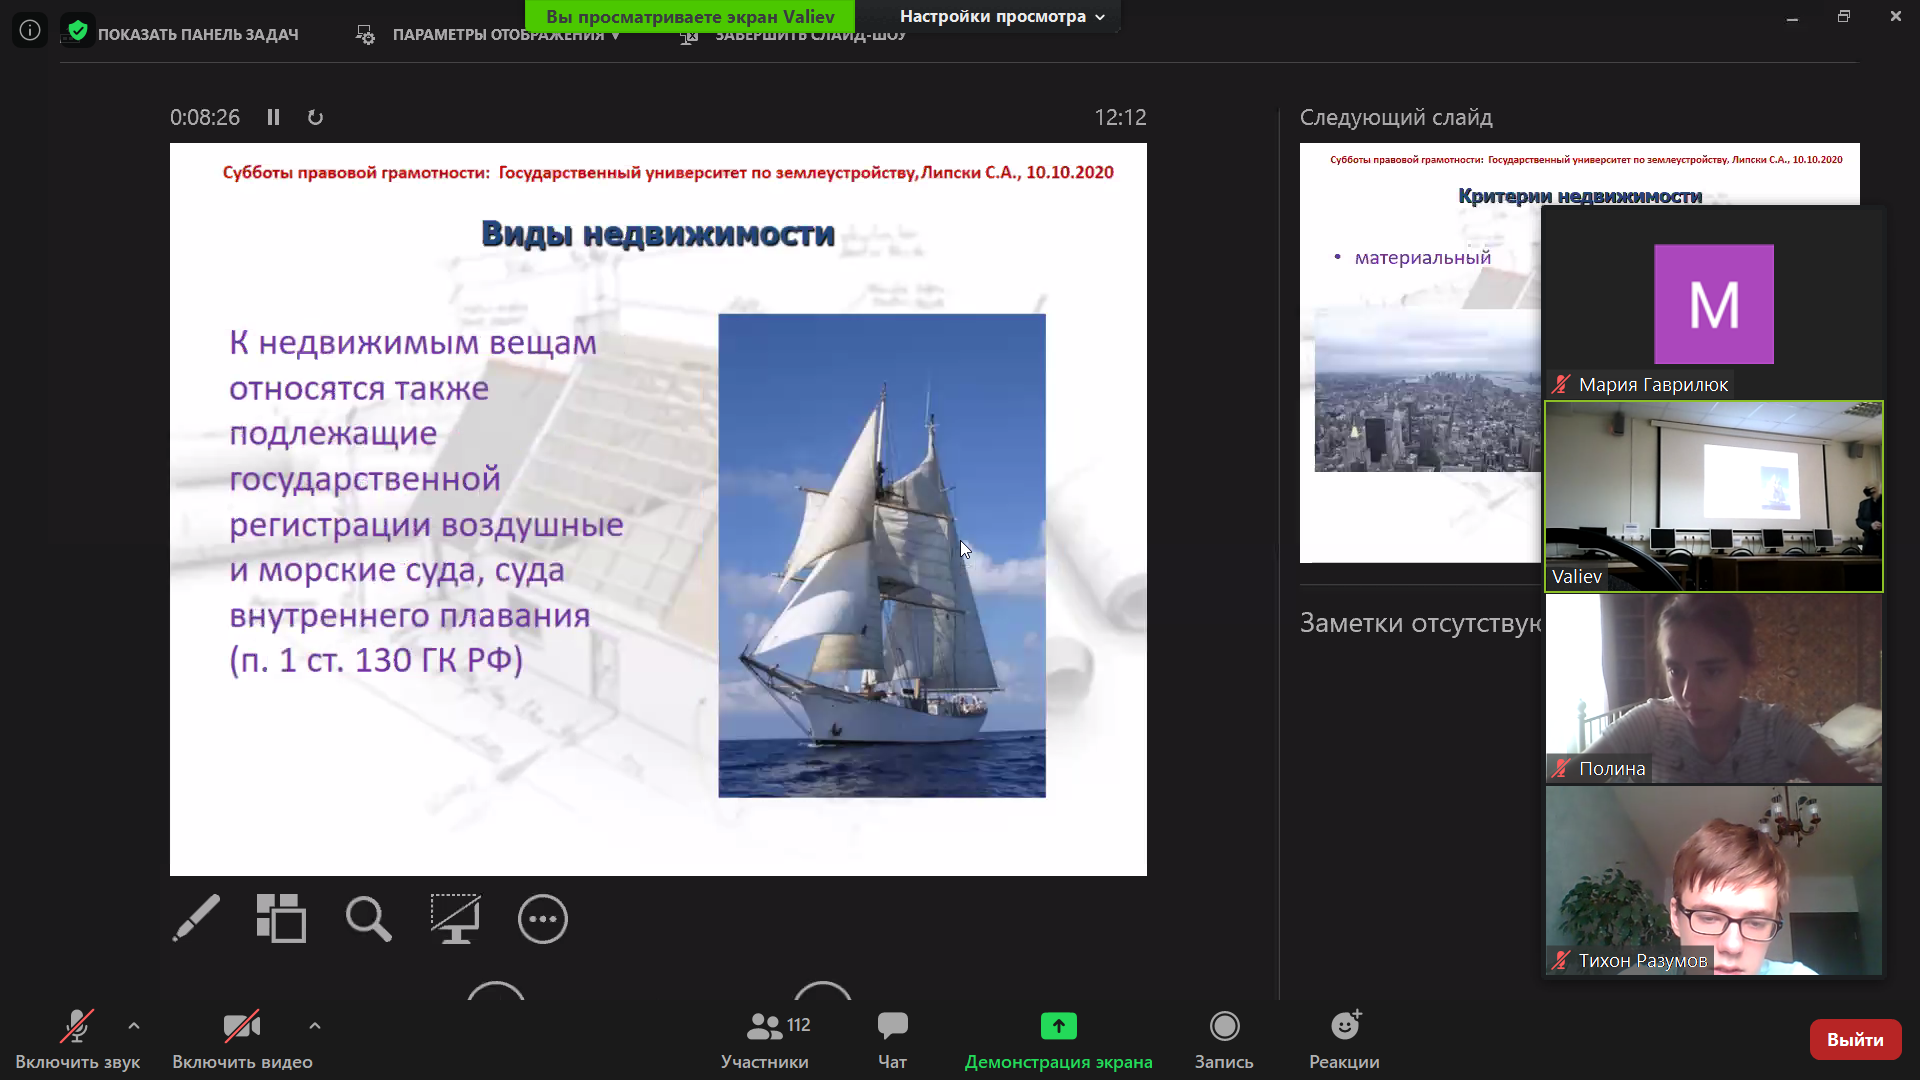This screenshot has width=1920, height=1080.
Task: Click the Запись record button
Action: (x=1224, y=1040)
